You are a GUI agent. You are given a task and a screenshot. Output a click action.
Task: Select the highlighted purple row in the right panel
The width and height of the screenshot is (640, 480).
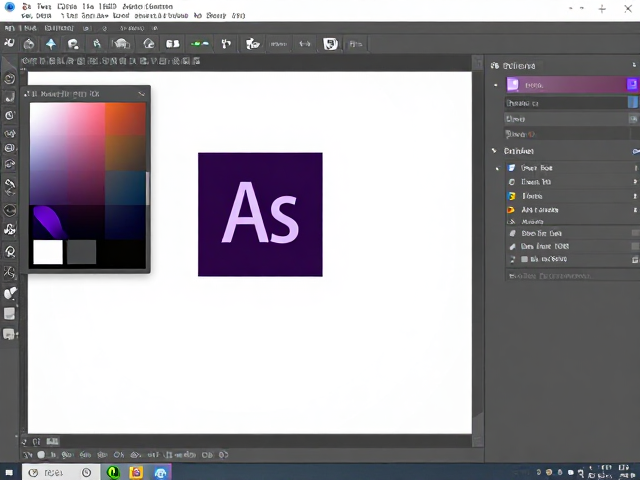click(x=571, y=84)
